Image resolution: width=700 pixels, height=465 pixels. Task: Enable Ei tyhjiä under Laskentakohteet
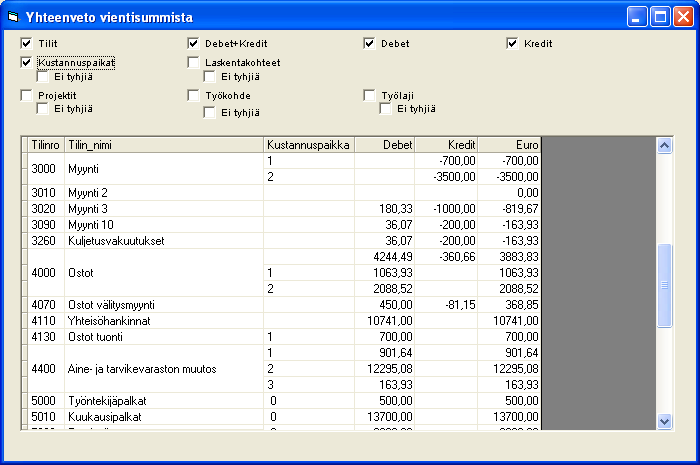coord(209,77)
